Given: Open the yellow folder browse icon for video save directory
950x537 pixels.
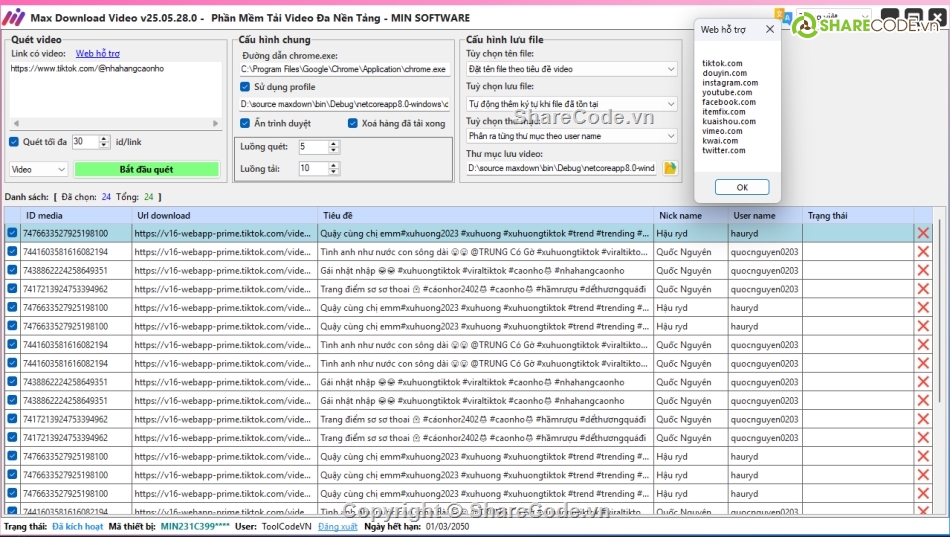Looking at the screenshot, I should 670,168.
